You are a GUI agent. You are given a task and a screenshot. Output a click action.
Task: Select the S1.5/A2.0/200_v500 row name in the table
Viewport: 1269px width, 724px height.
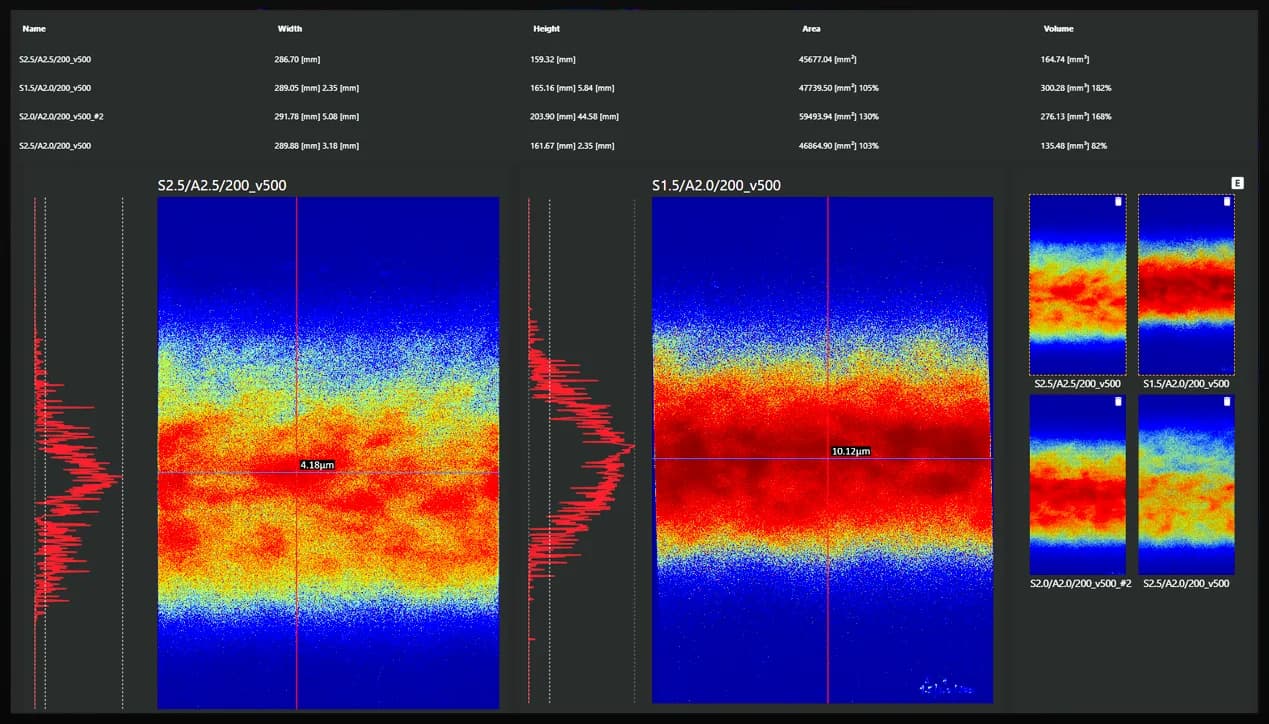(x=55, y=88)
